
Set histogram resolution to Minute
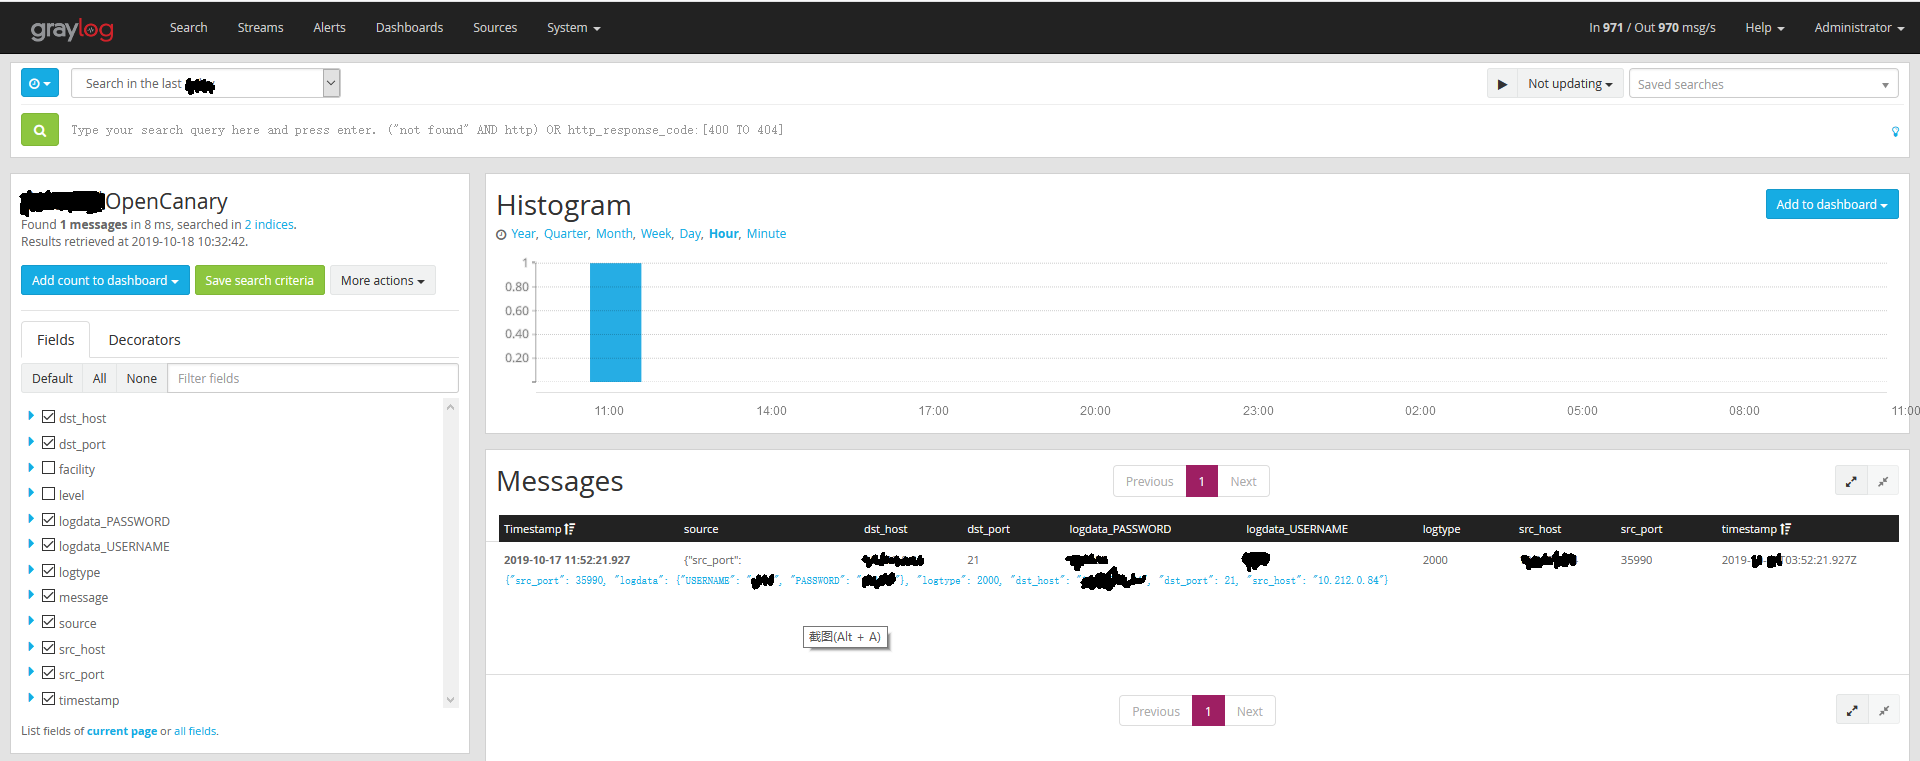point(766,233)
